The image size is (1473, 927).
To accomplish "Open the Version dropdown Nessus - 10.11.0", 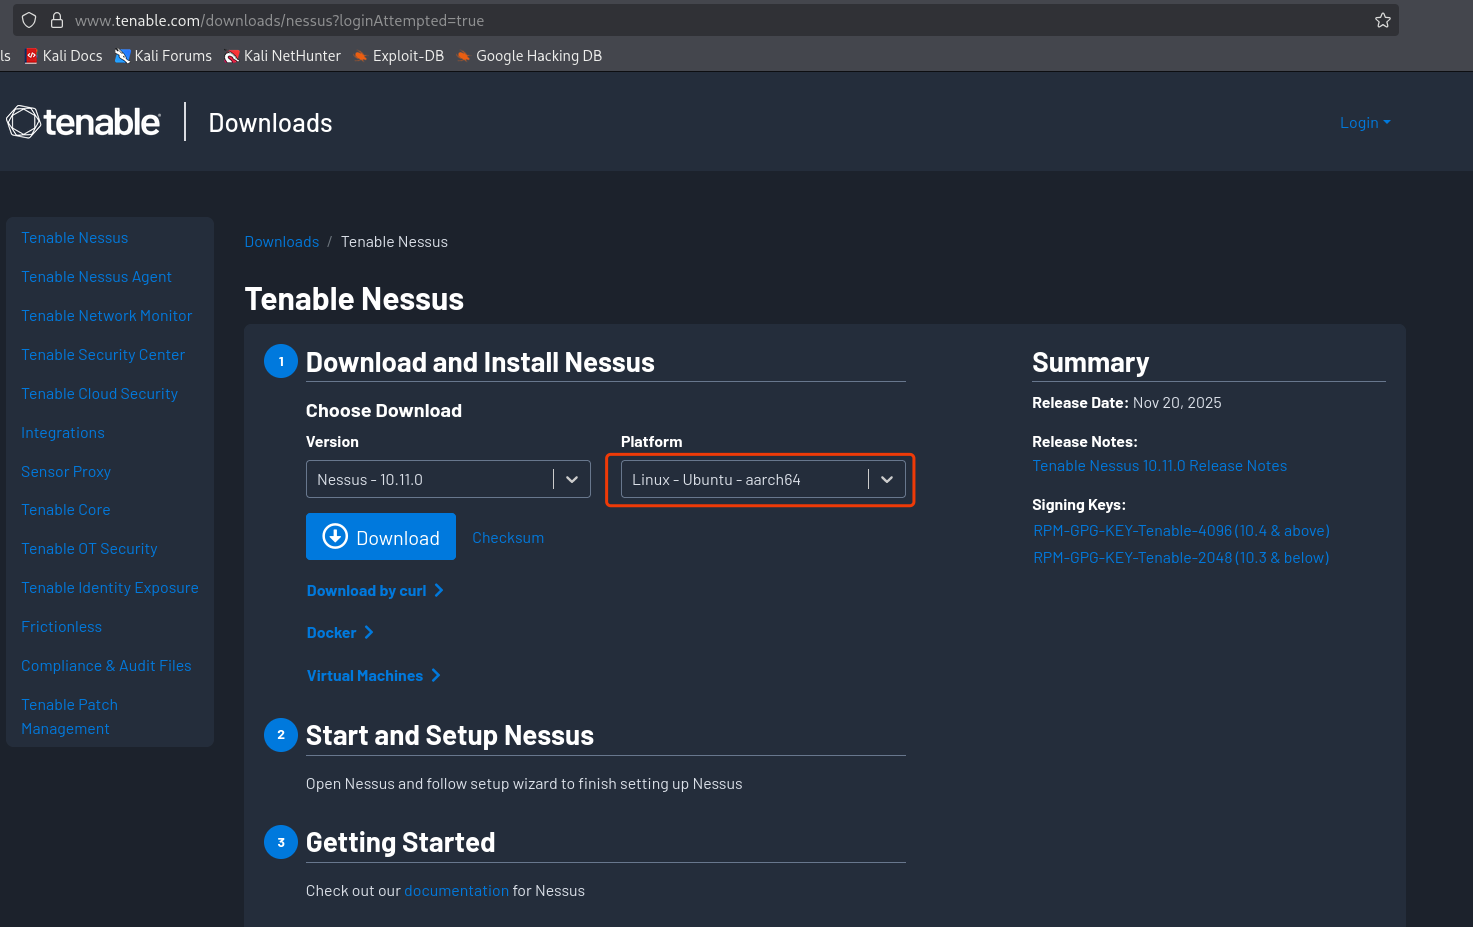I will (x=448, y=479).
